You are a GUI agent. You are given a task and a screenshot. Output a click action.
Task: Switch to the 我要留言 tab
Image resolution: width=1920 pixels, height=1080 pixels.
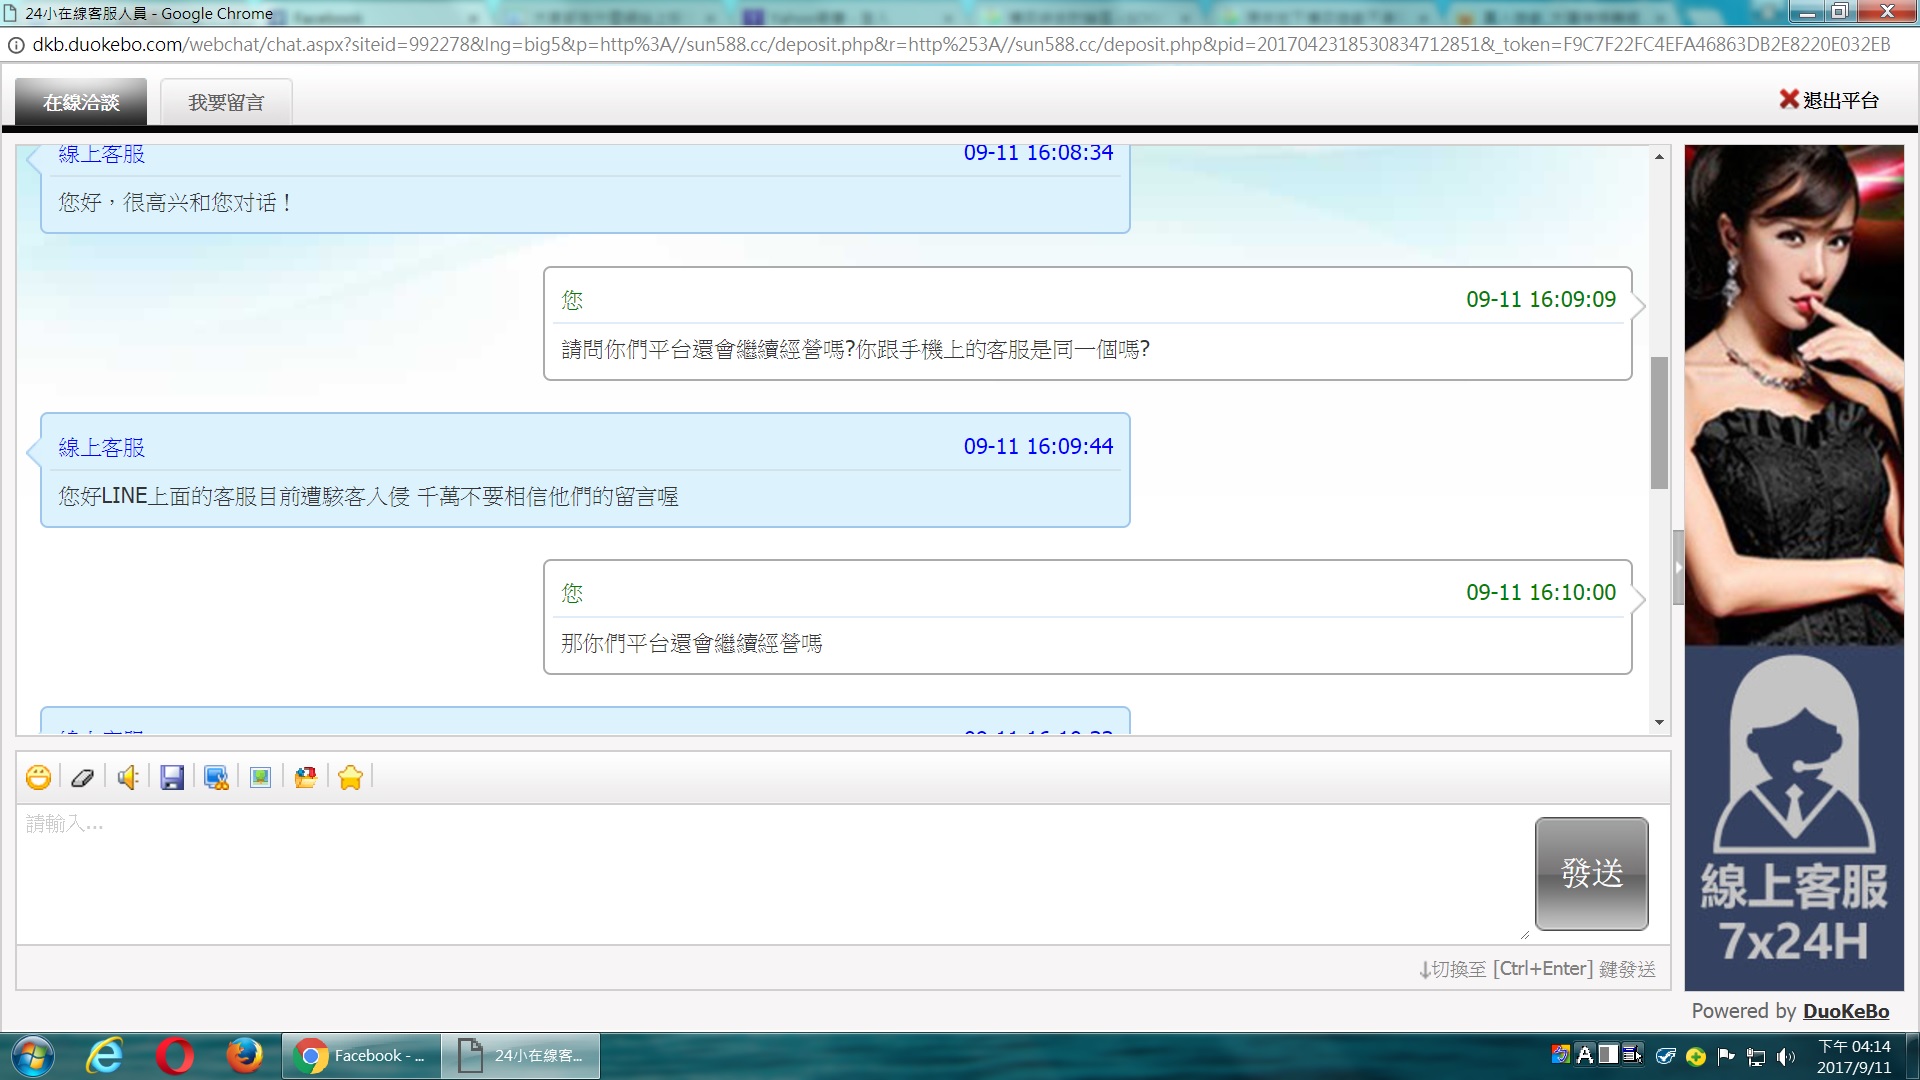(226, 102)
